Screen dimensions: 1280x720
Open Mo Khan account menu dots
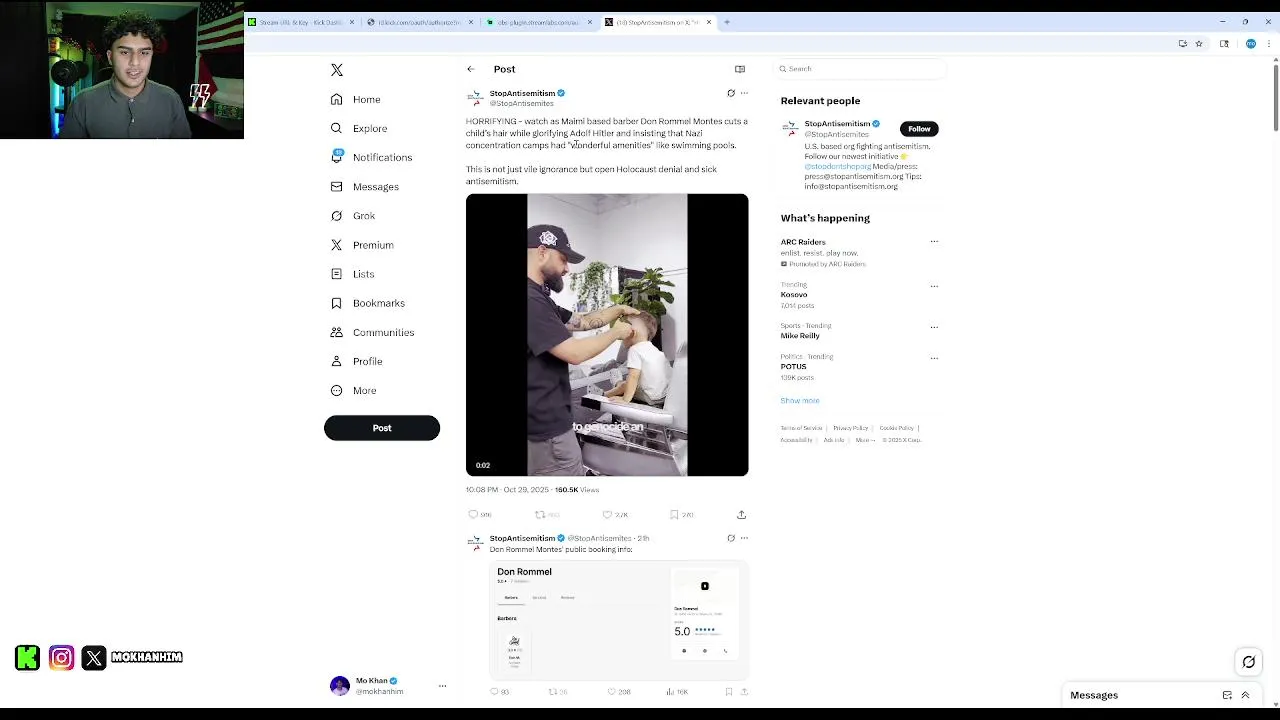coord(442,686)
